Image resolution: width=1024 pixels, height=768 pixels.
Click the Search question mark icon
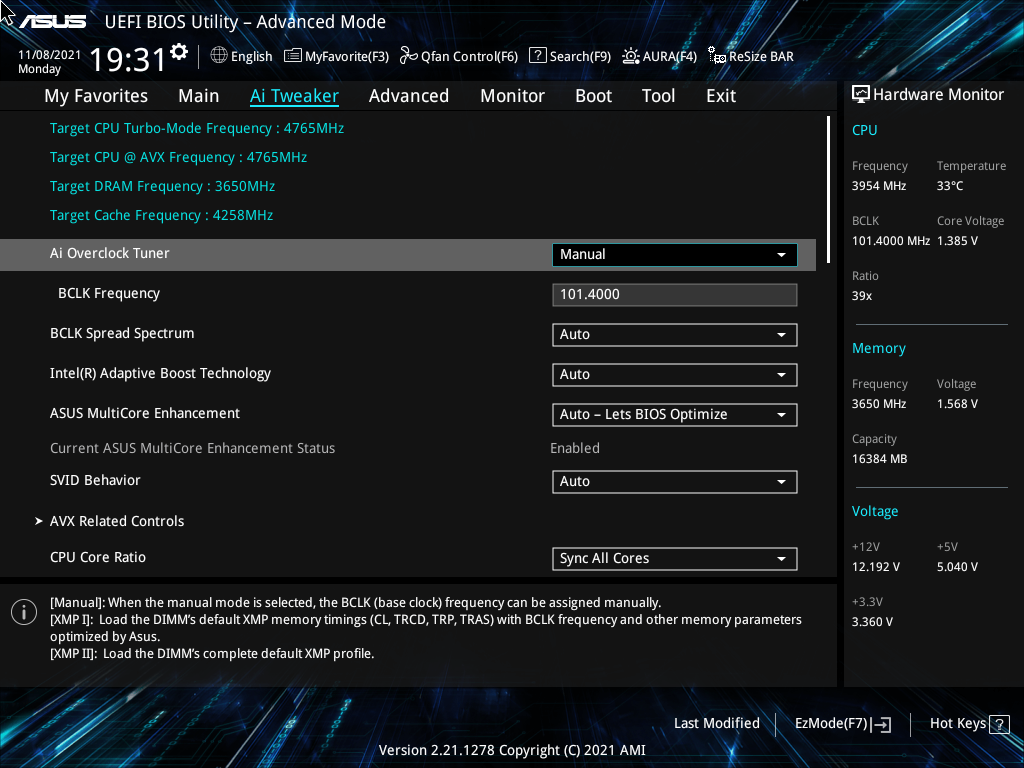coord(537,56)
